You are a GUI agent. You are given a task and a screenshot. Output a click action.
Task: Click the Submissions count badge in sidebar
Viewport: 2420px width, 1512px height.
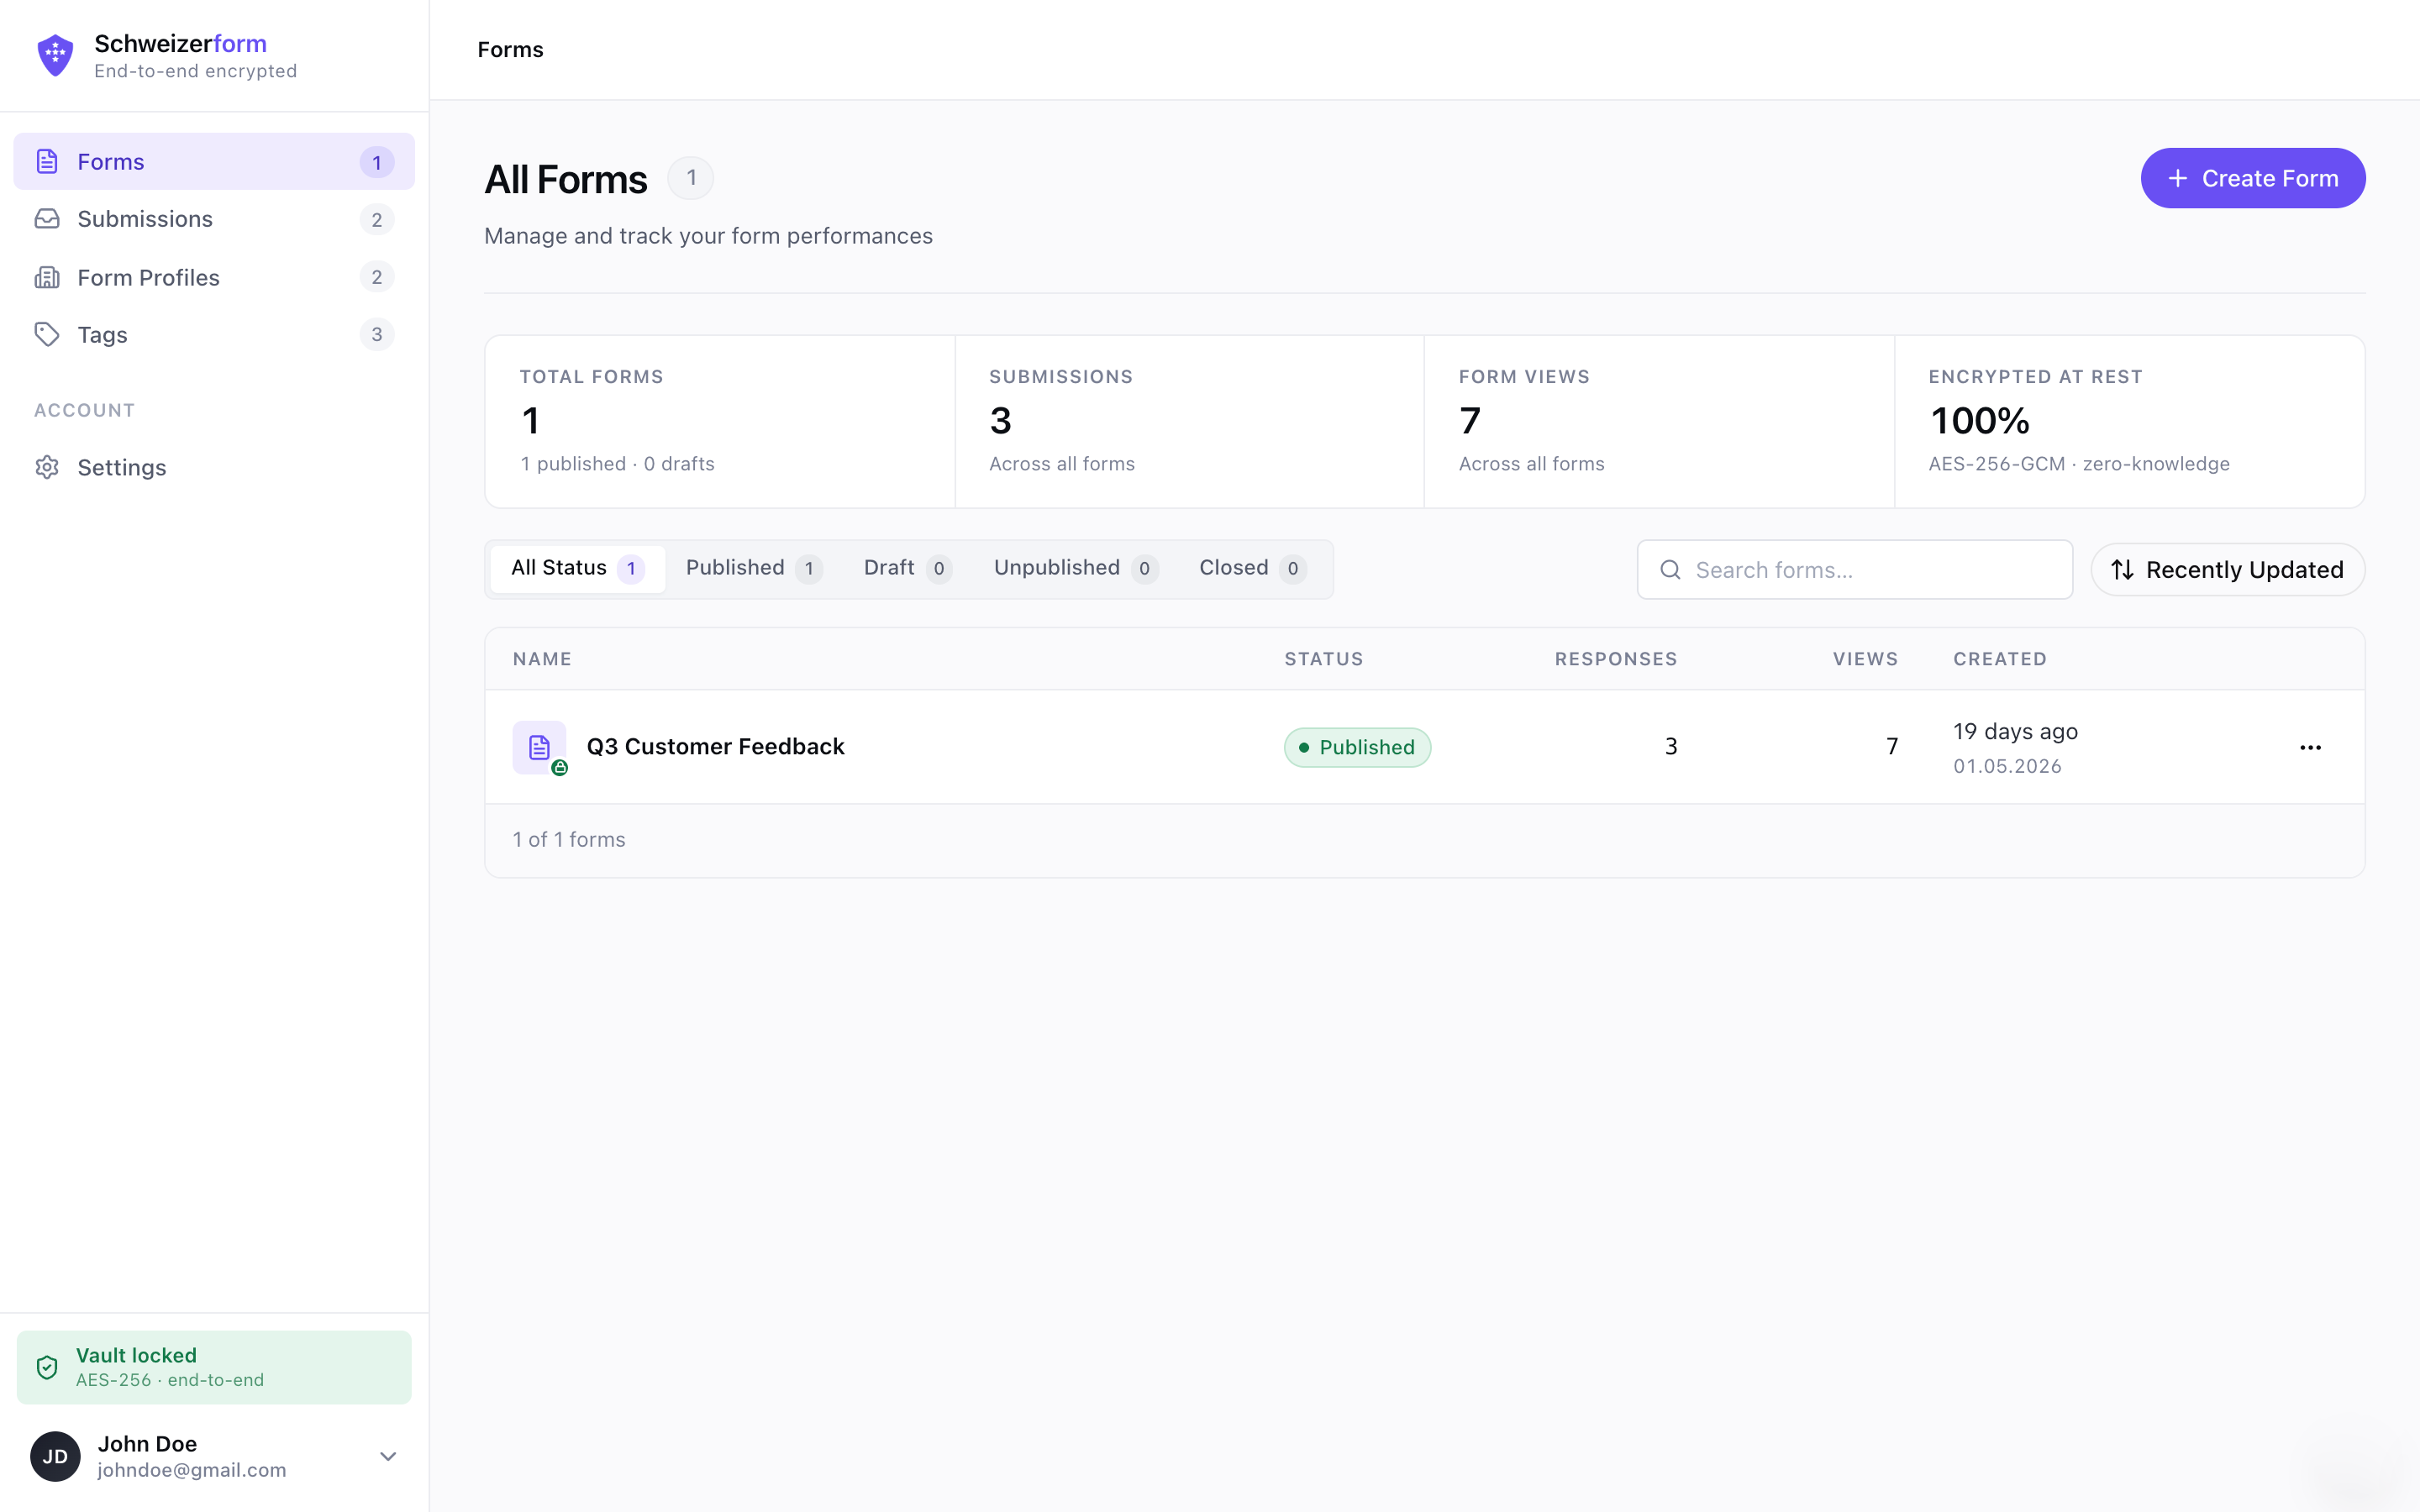pyautogui.click(x=377, y=219)
